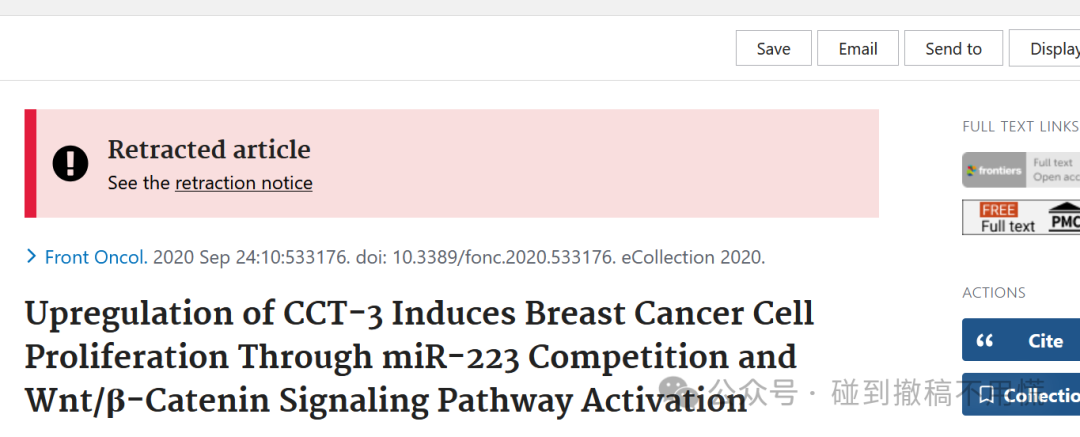Image resolution: width=1080 pixels, height=437 pixels.
Task: Click the Retracted article heading
Action: point(209,150)
